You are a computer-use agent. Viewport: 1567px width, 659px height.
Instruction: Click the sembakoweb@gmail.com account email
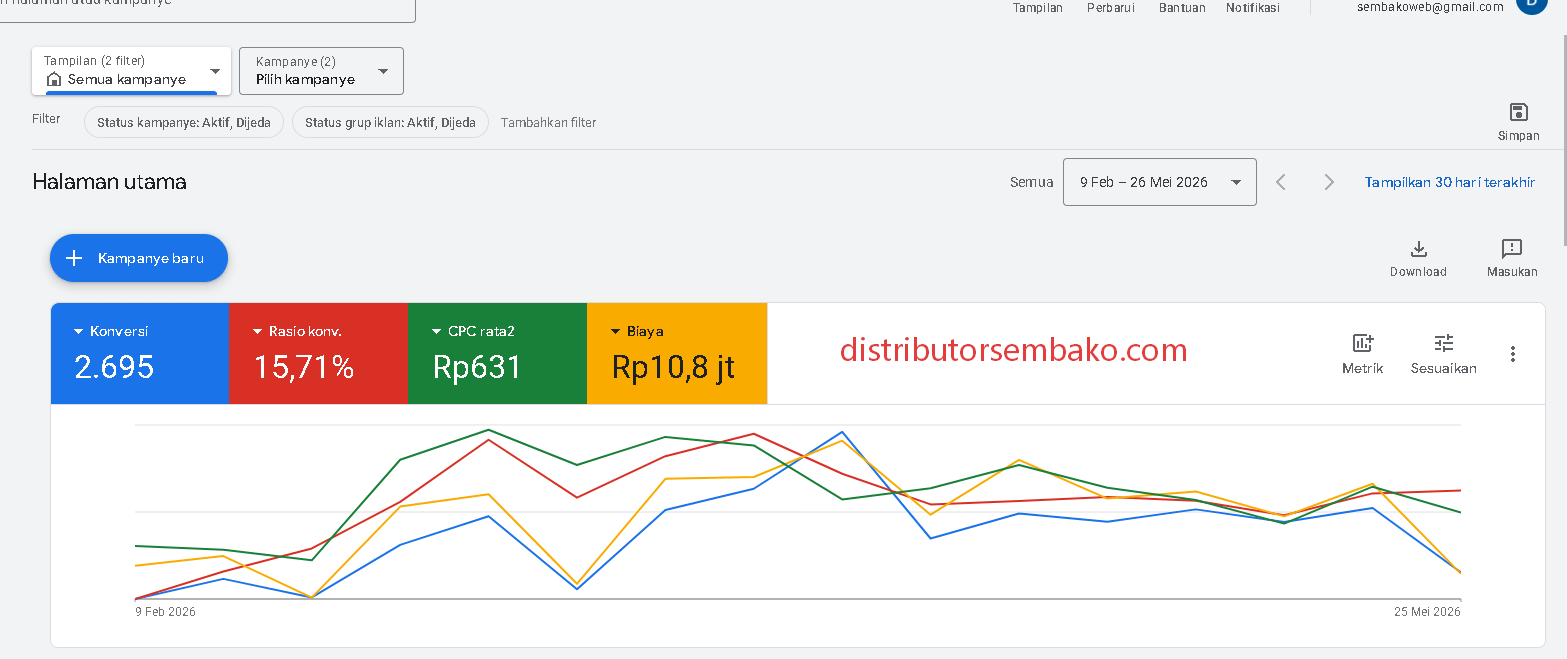tap(1430, 7)
